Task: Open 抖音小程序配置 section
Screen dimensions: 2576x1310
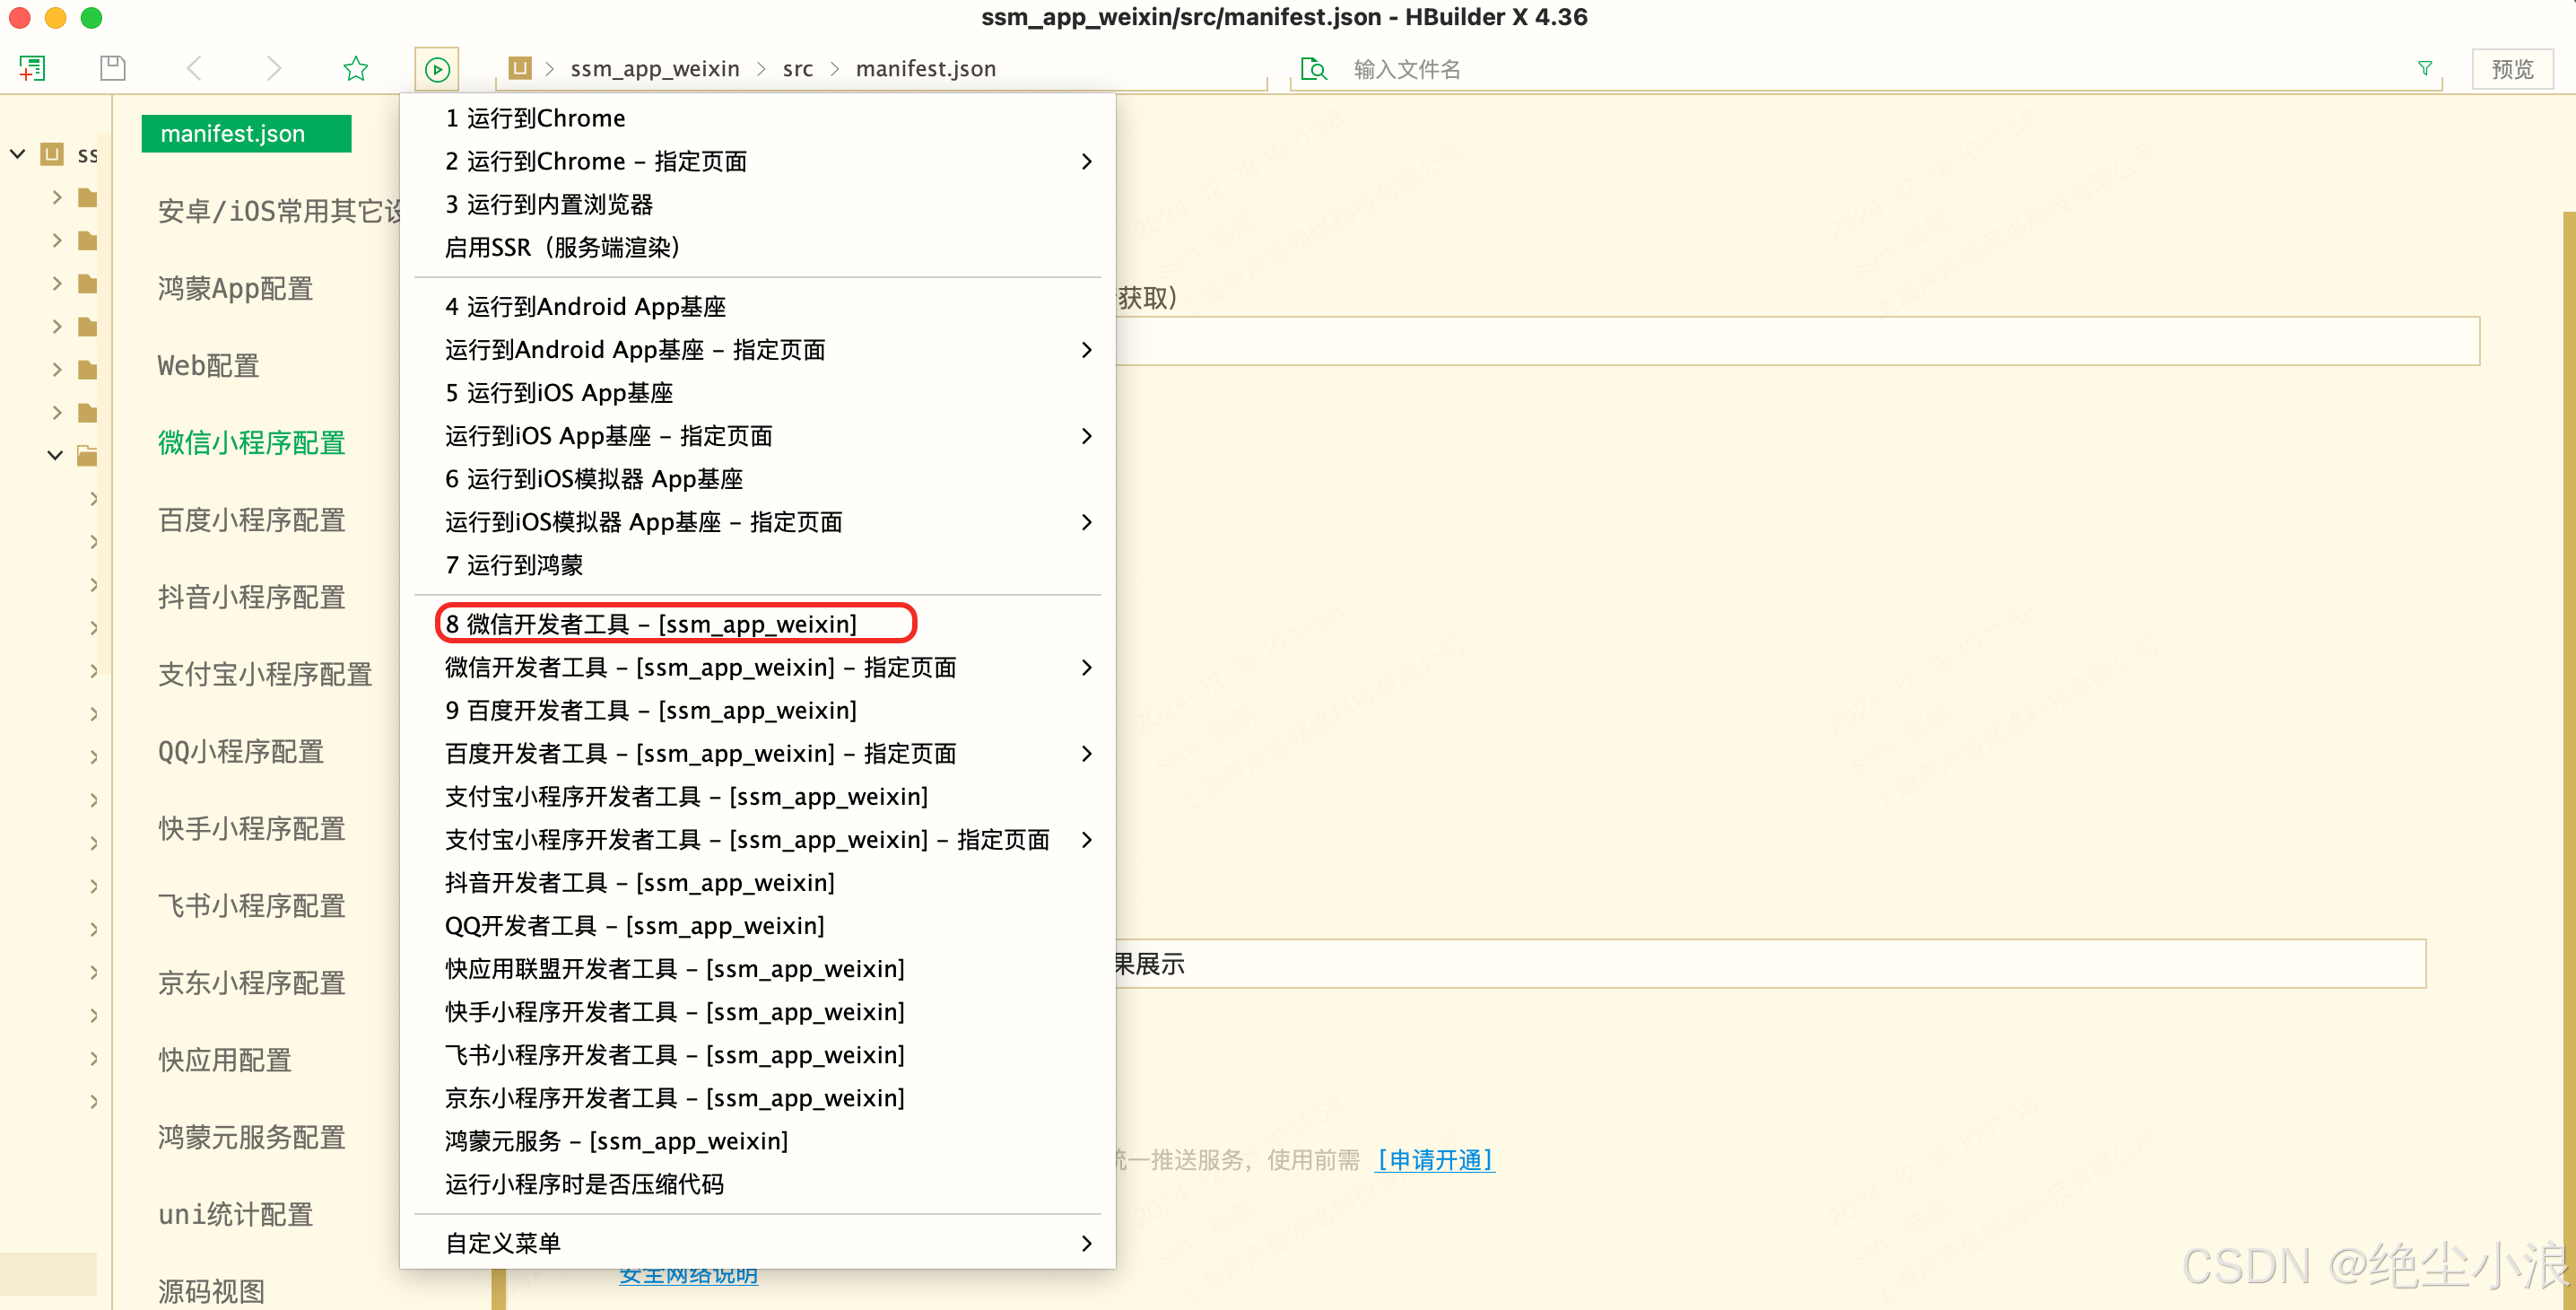Action: pyautogui.click(x=251, y=596)
